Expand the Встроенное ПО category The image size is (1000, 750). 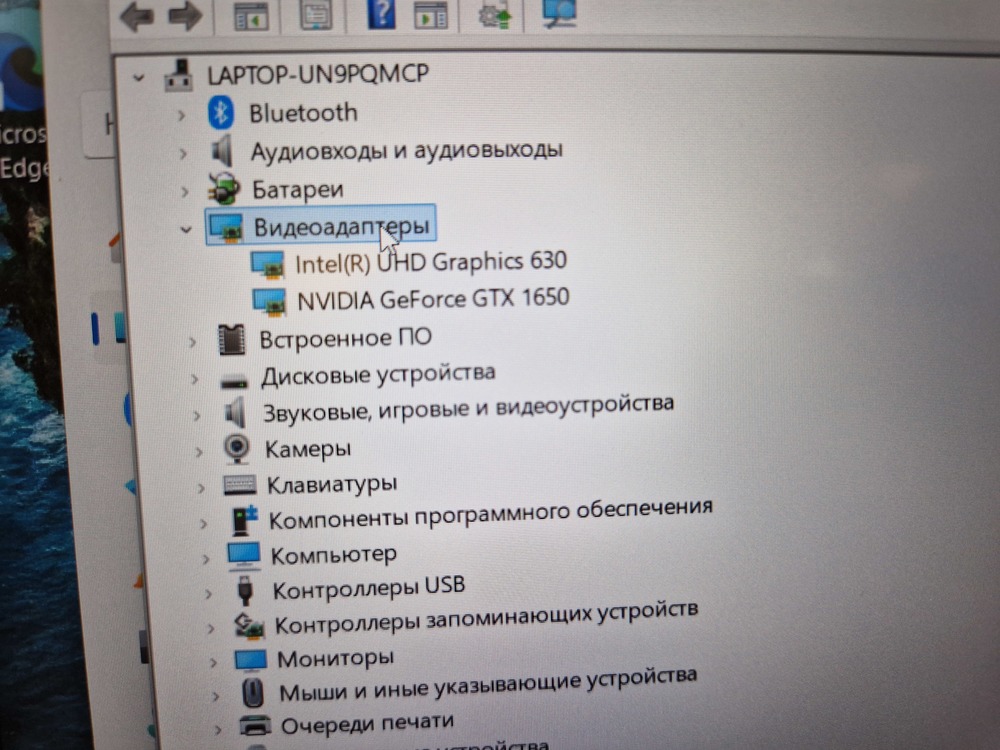coord(192,342)
